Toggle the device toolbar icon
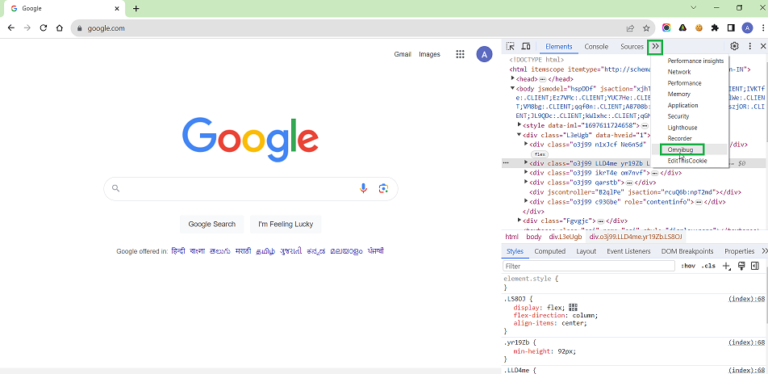 (x=526, y=47)
